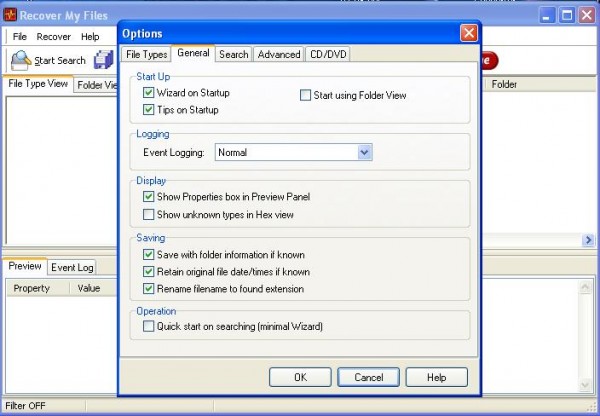Viewport: 600px width, 416px height.
Task: Click the horizontal scroll right arrow
Action: (588, 240)
